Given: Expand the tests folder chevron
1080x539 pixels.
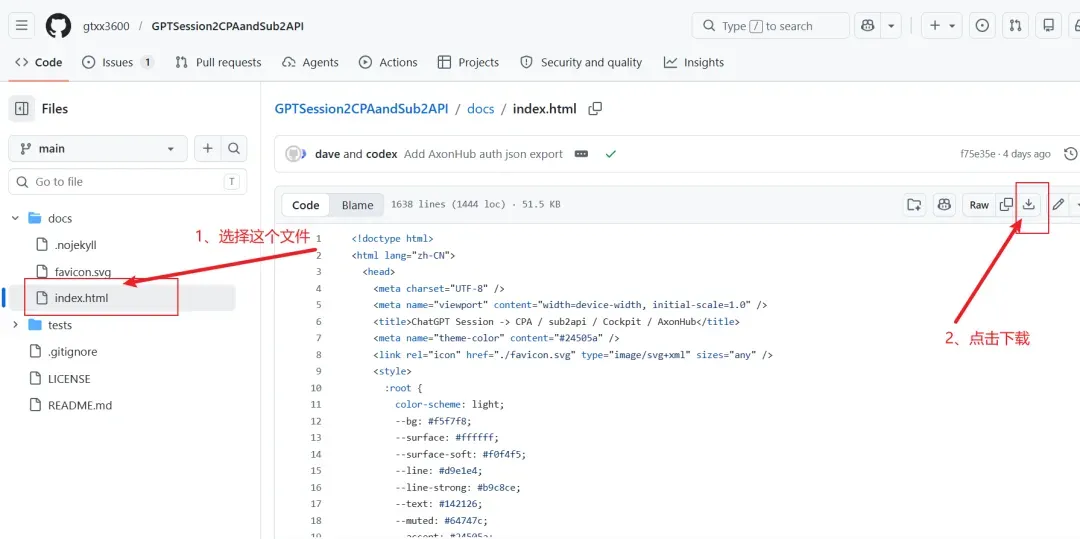Looking at the screenshot, I should coord(15,325).
